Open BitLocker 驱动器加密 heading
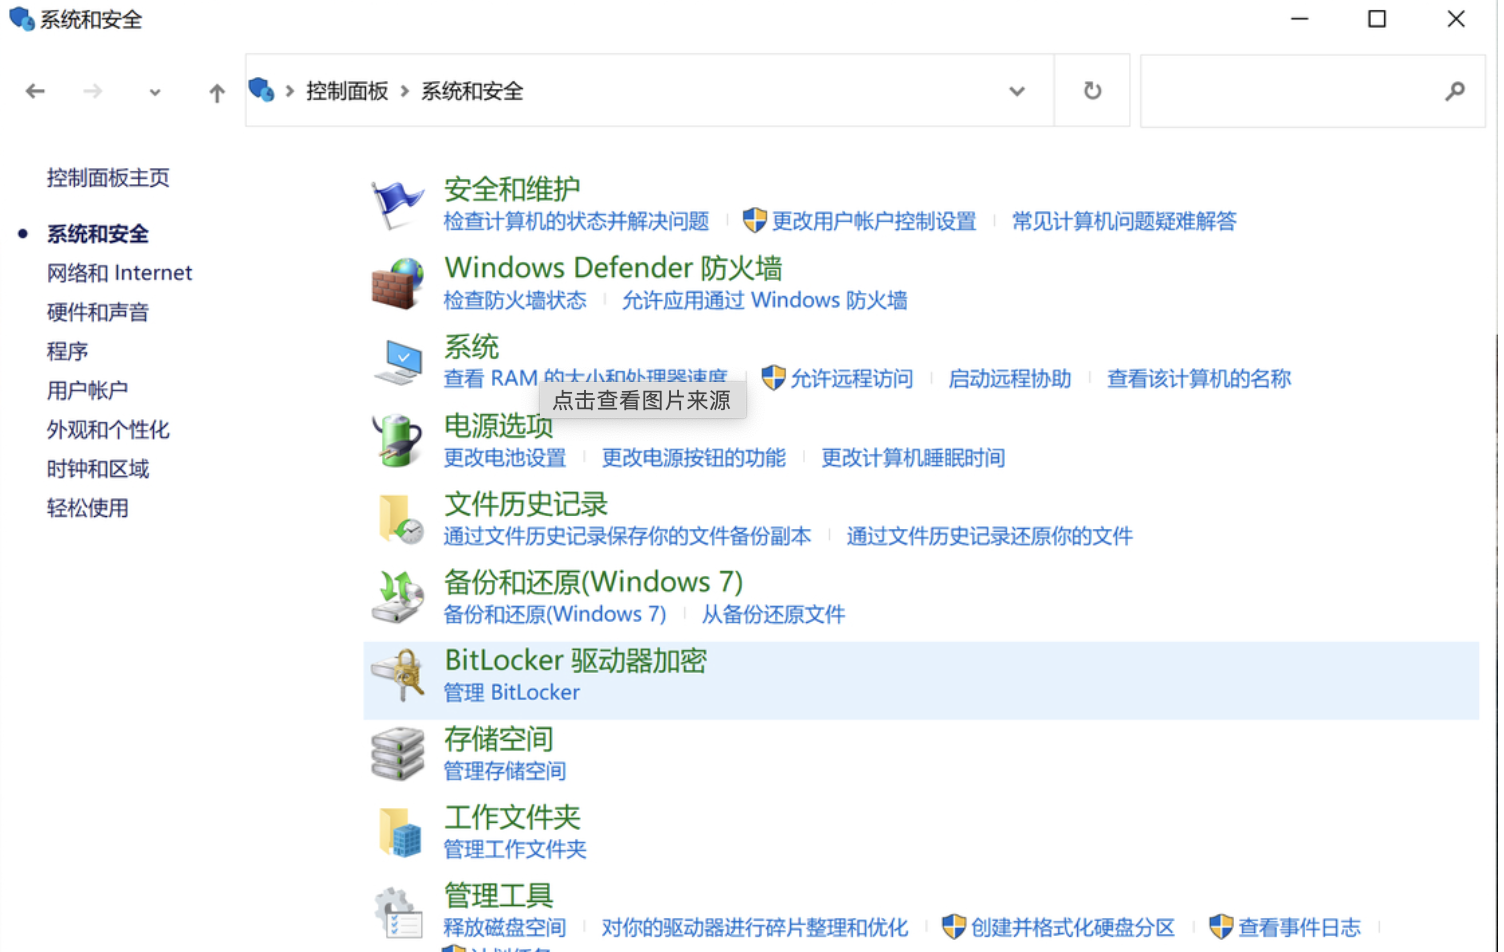This screenshot has height=952, width=1504. 575,661
